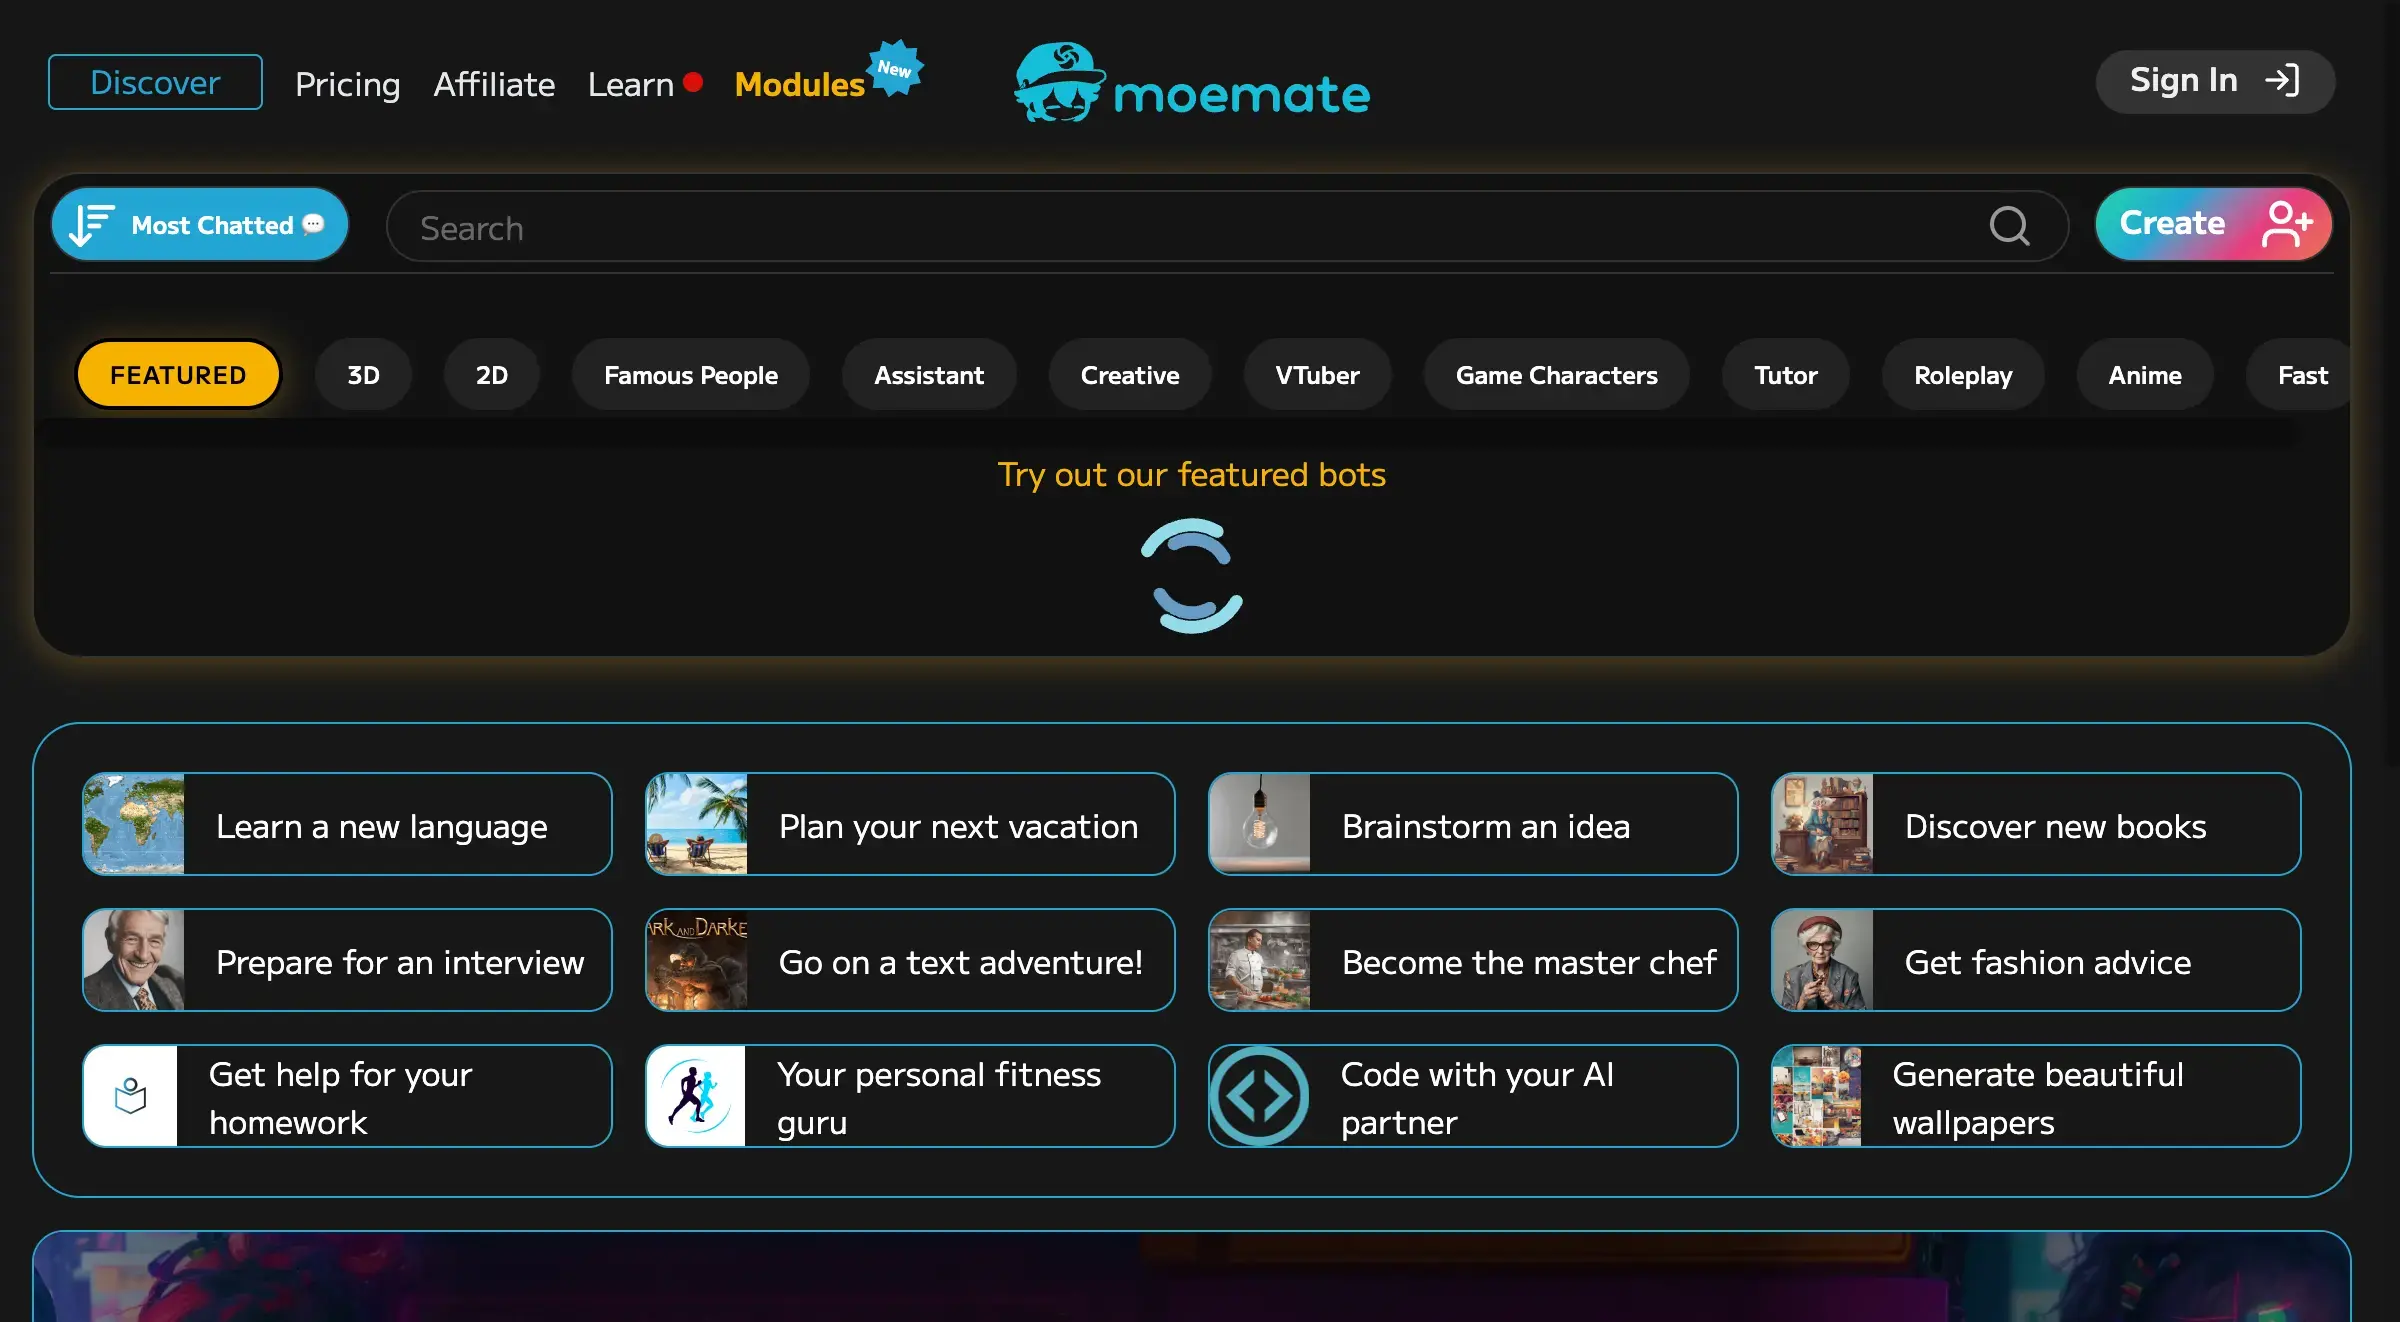Click the Pricing navigation link
Viewport: 2400px width, 1322px height.
click(347, 81)
